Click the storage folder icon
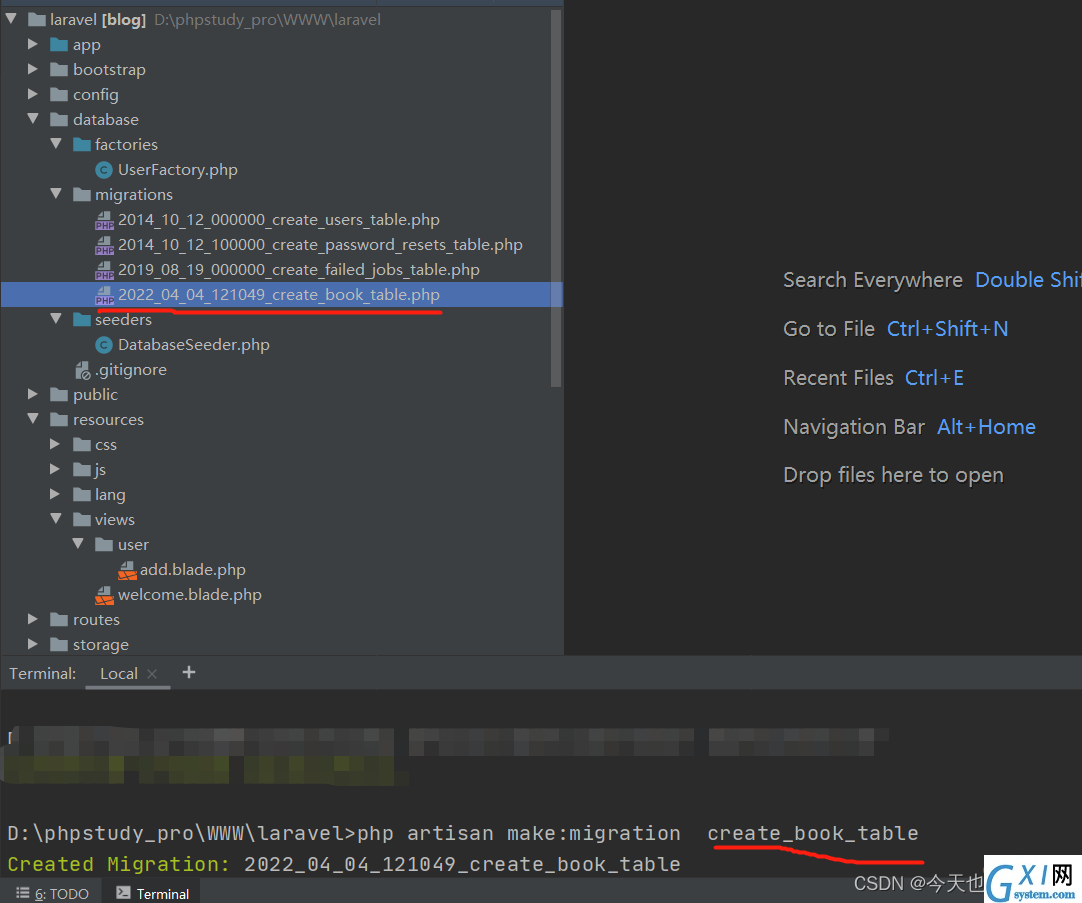Screen dimensions: 1082x903 point(59,644)
